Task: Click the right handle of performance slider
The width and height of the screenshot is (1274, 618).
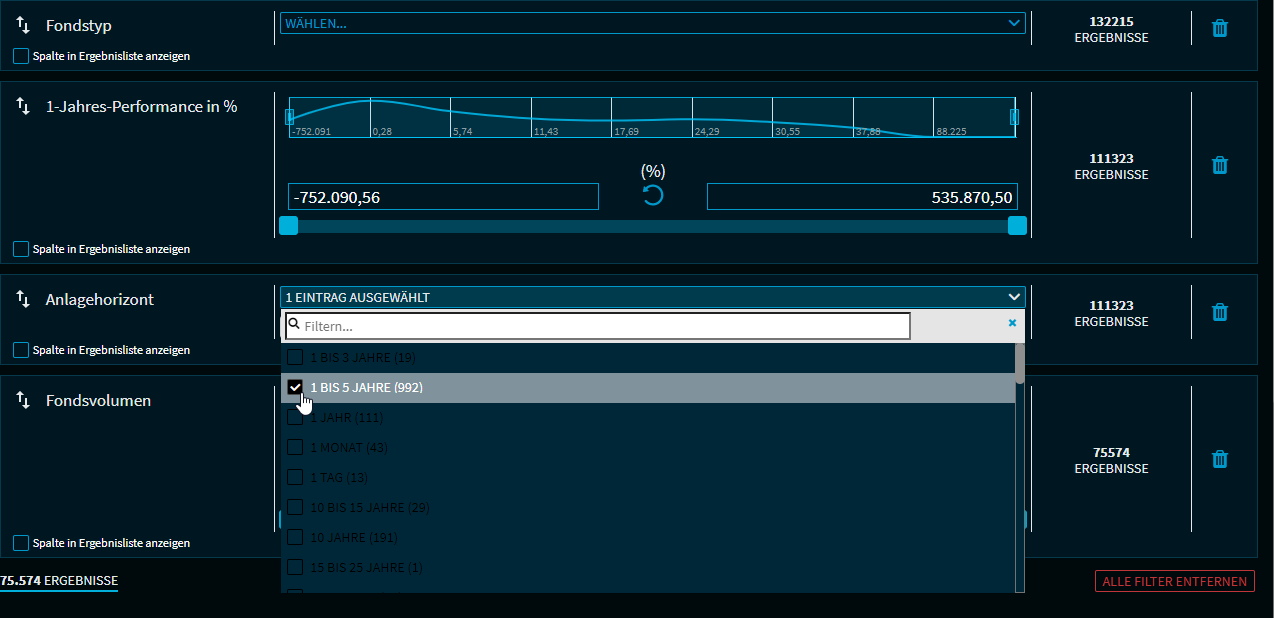Action: click(x=1017, y=226)
